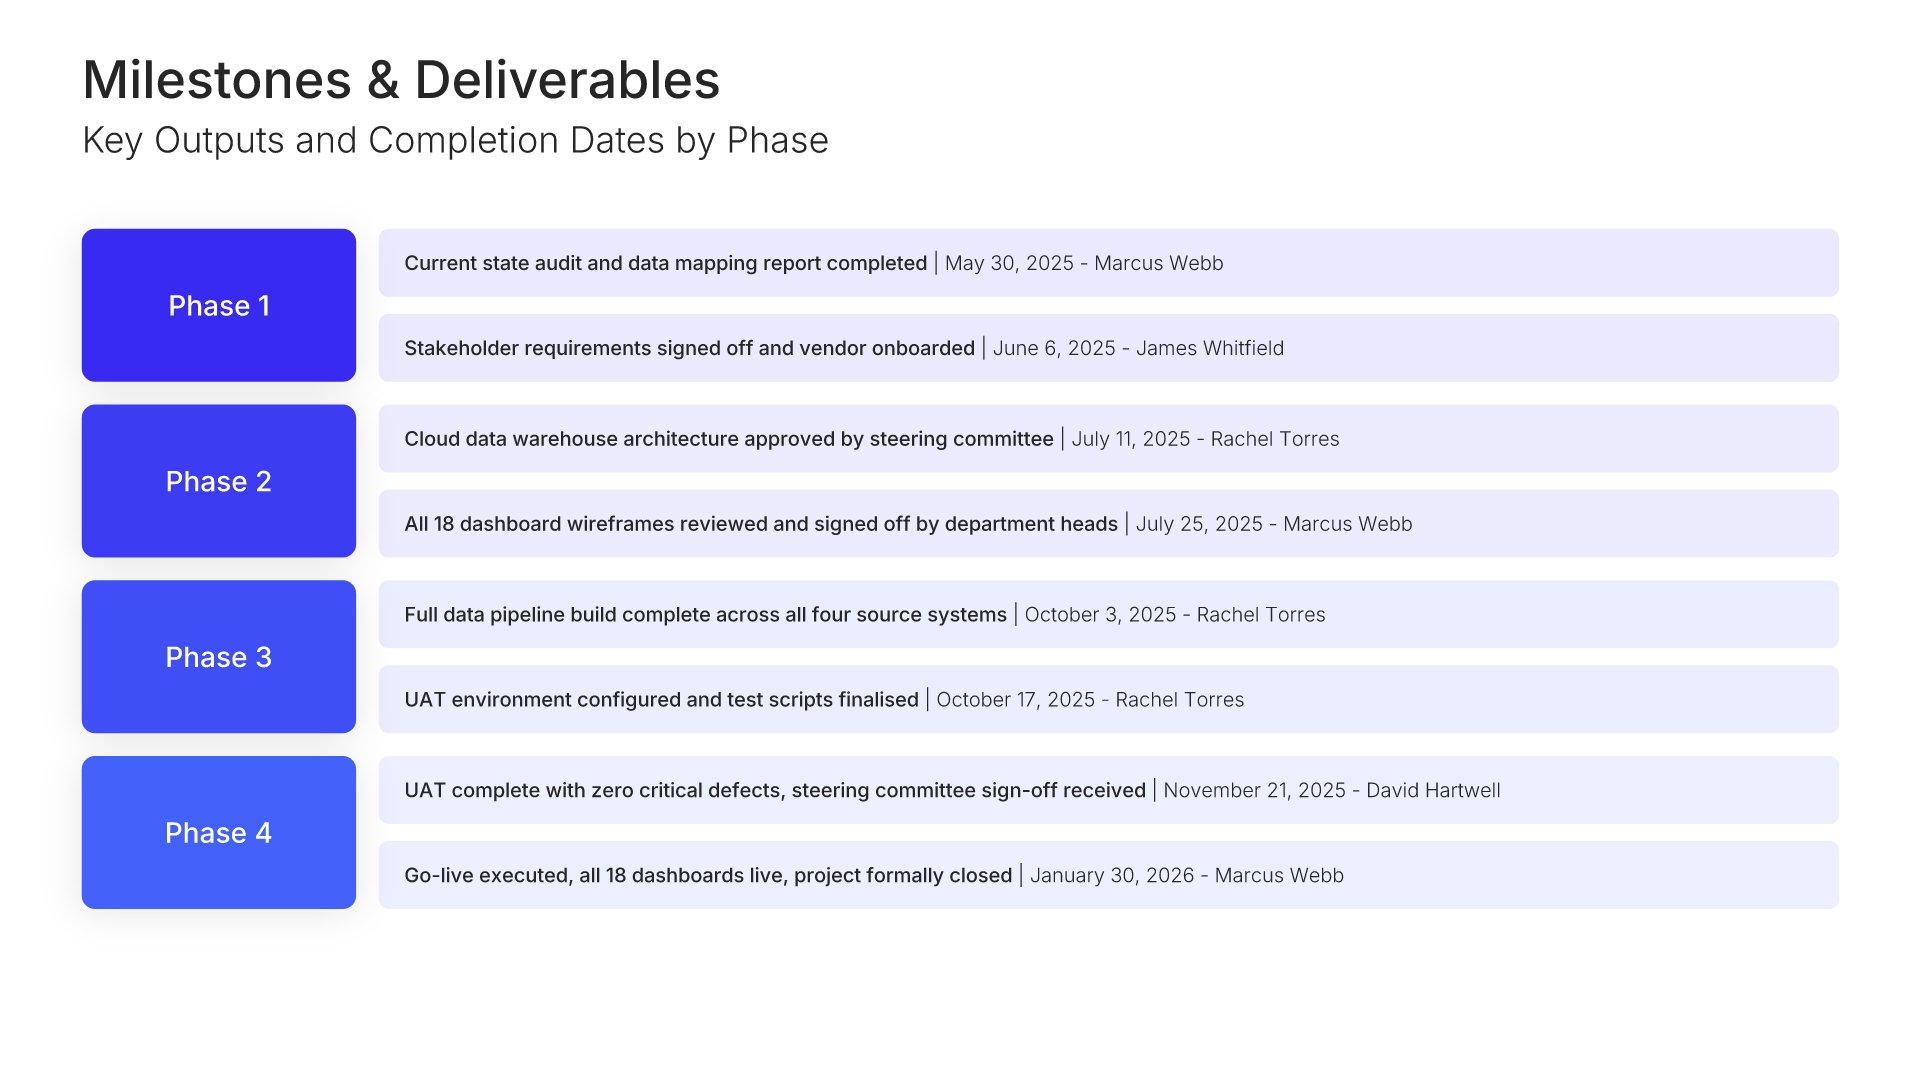Click the Key Outputs and Completion Dates subtitle
The image size is (1920, 1080).
click(x=455, y=141)
